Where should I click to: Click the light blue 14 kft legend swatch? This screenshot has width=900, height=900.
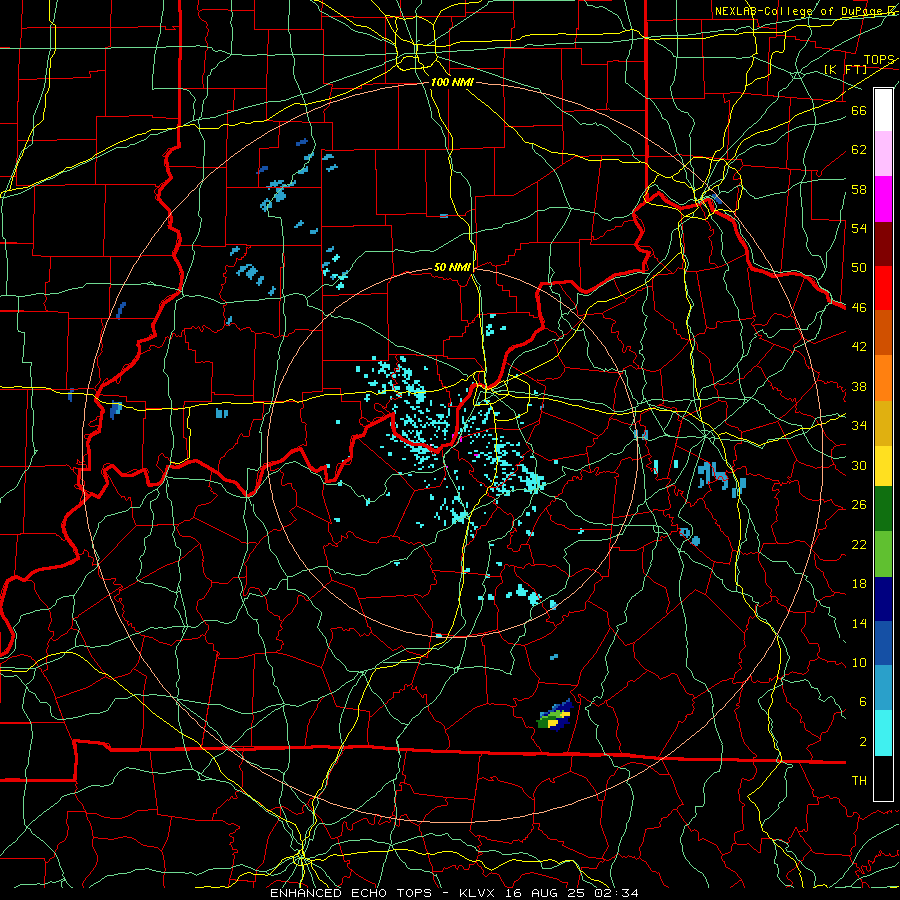(883, 688)
